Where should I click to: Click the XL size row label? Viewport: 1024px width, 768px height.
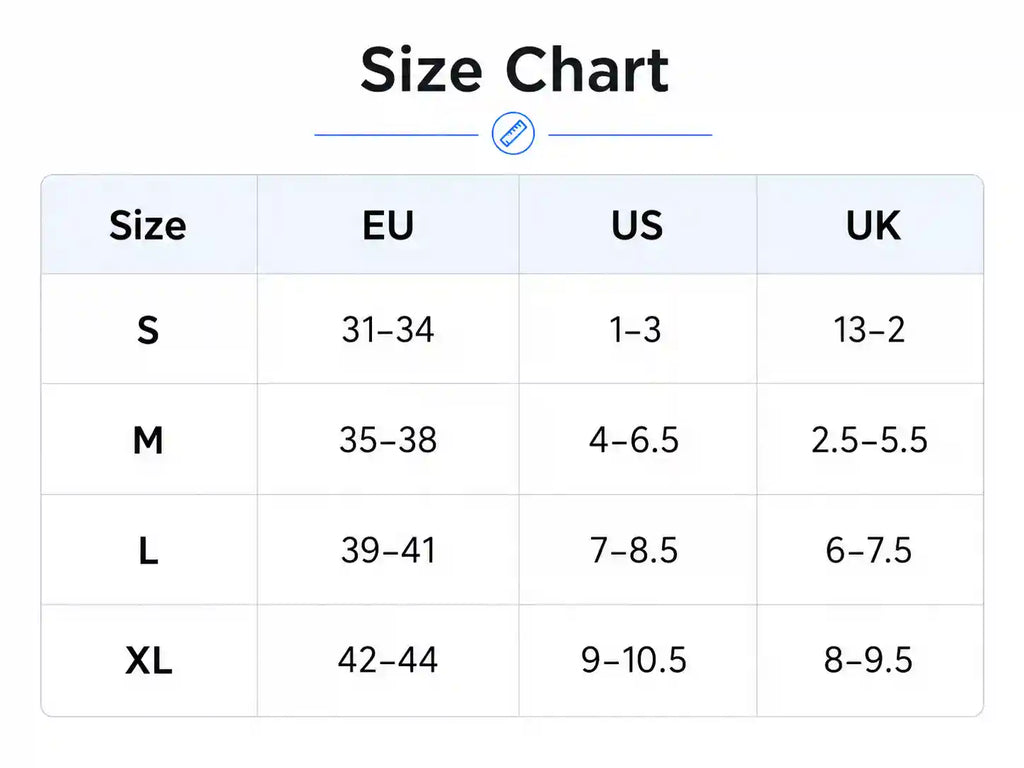pyautogui.click(x=148, y=660)
